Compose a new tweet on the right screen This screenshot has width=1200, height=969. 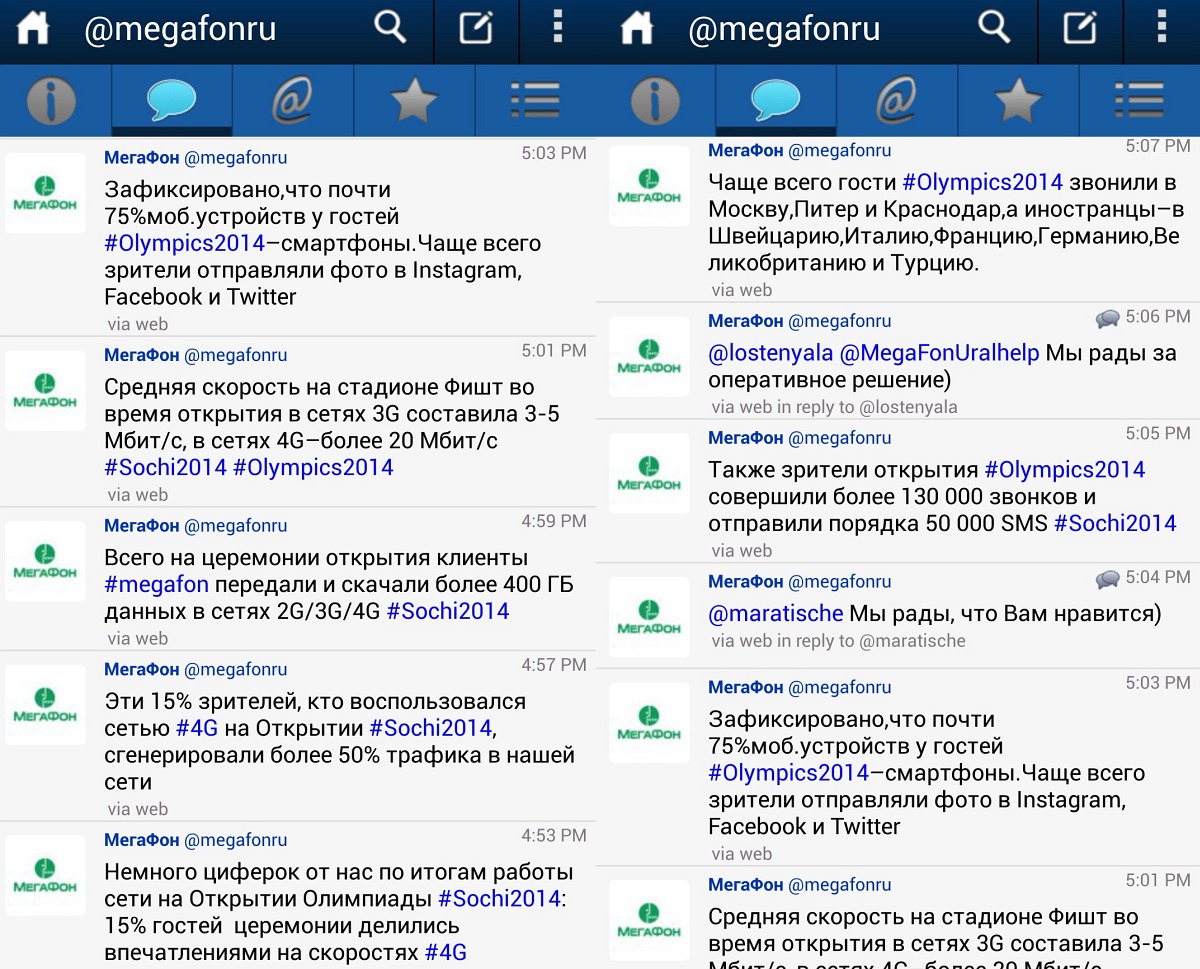pos(1080,28)
